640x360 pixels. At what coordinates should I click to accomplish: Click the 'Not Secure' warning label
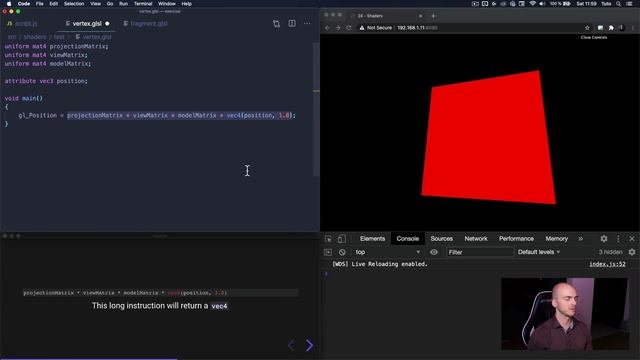click(x=376, y=28)
